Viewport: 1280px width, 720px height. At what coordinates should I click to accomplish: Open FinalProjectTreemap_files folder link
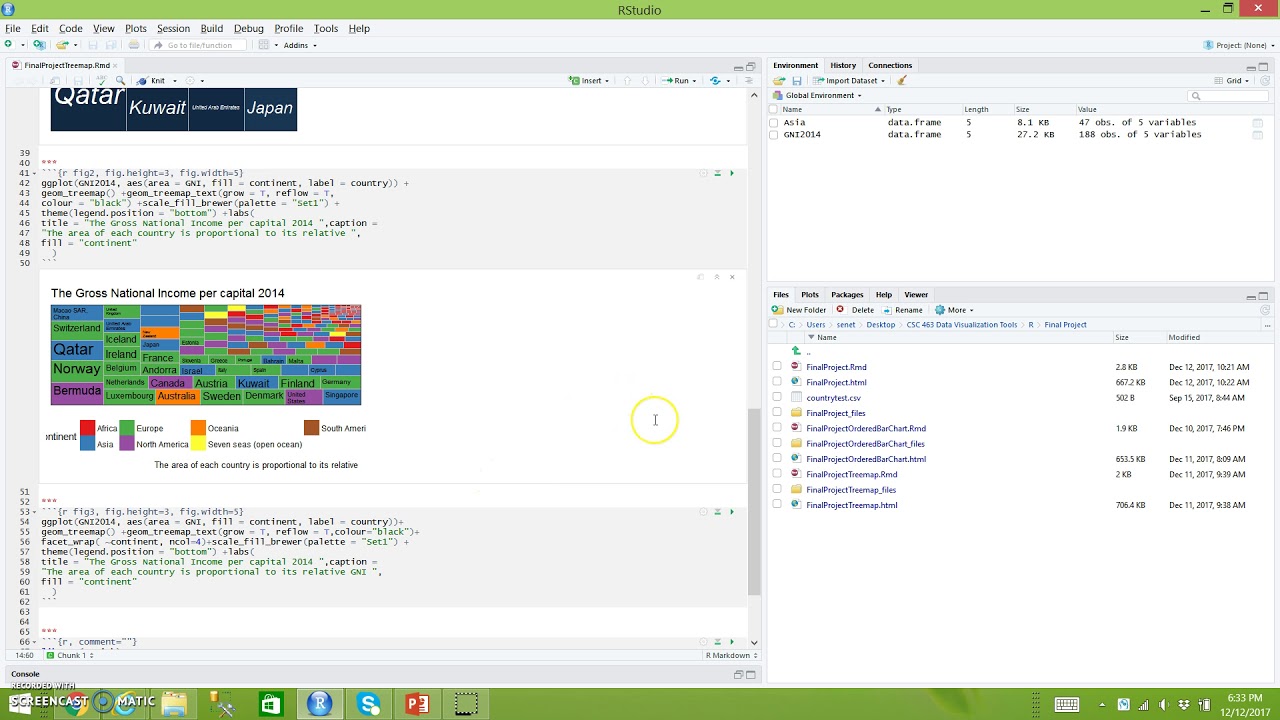[x=851, y=490]
